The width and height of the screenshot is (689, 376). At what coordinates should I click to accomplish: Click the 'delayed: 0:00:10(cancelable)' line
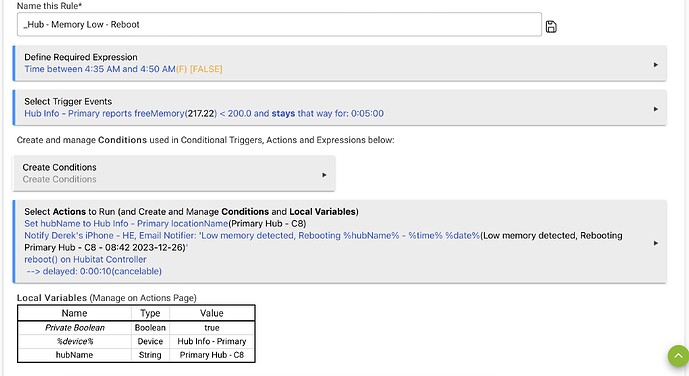(x=94, y=271)
